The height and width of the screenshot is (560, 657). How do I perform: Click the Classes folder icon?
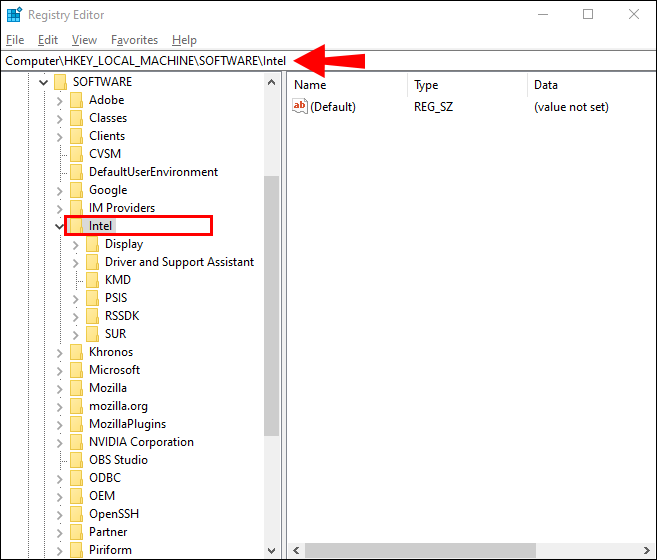coord(76,118)
